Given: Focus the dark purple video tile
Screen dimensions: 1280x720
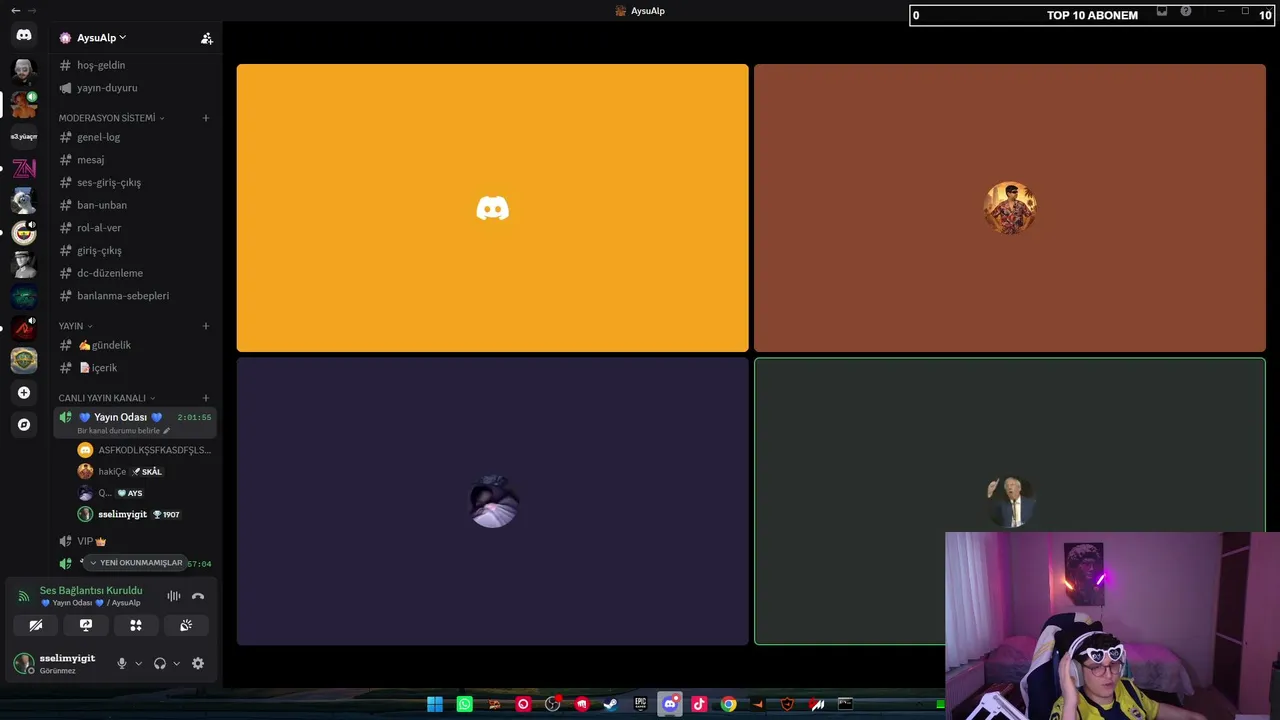Looking at the screenshot, I should click(492, 501).
